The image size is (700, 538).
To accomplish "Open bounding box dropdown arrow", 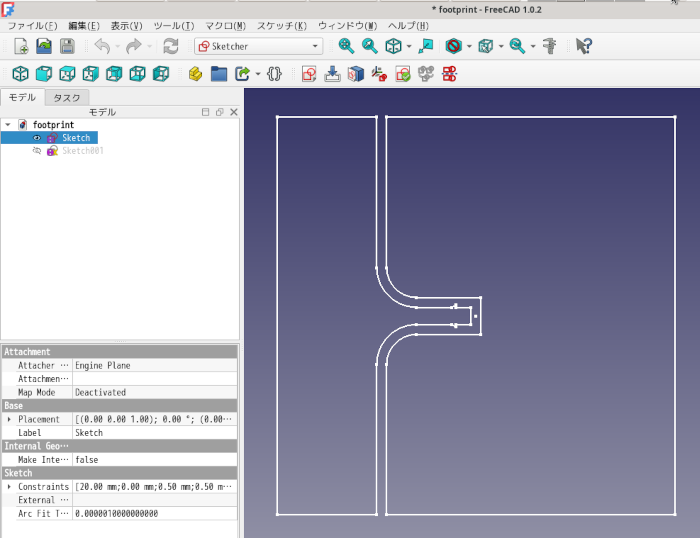I will pyautogui.click(x=501, y=46).
